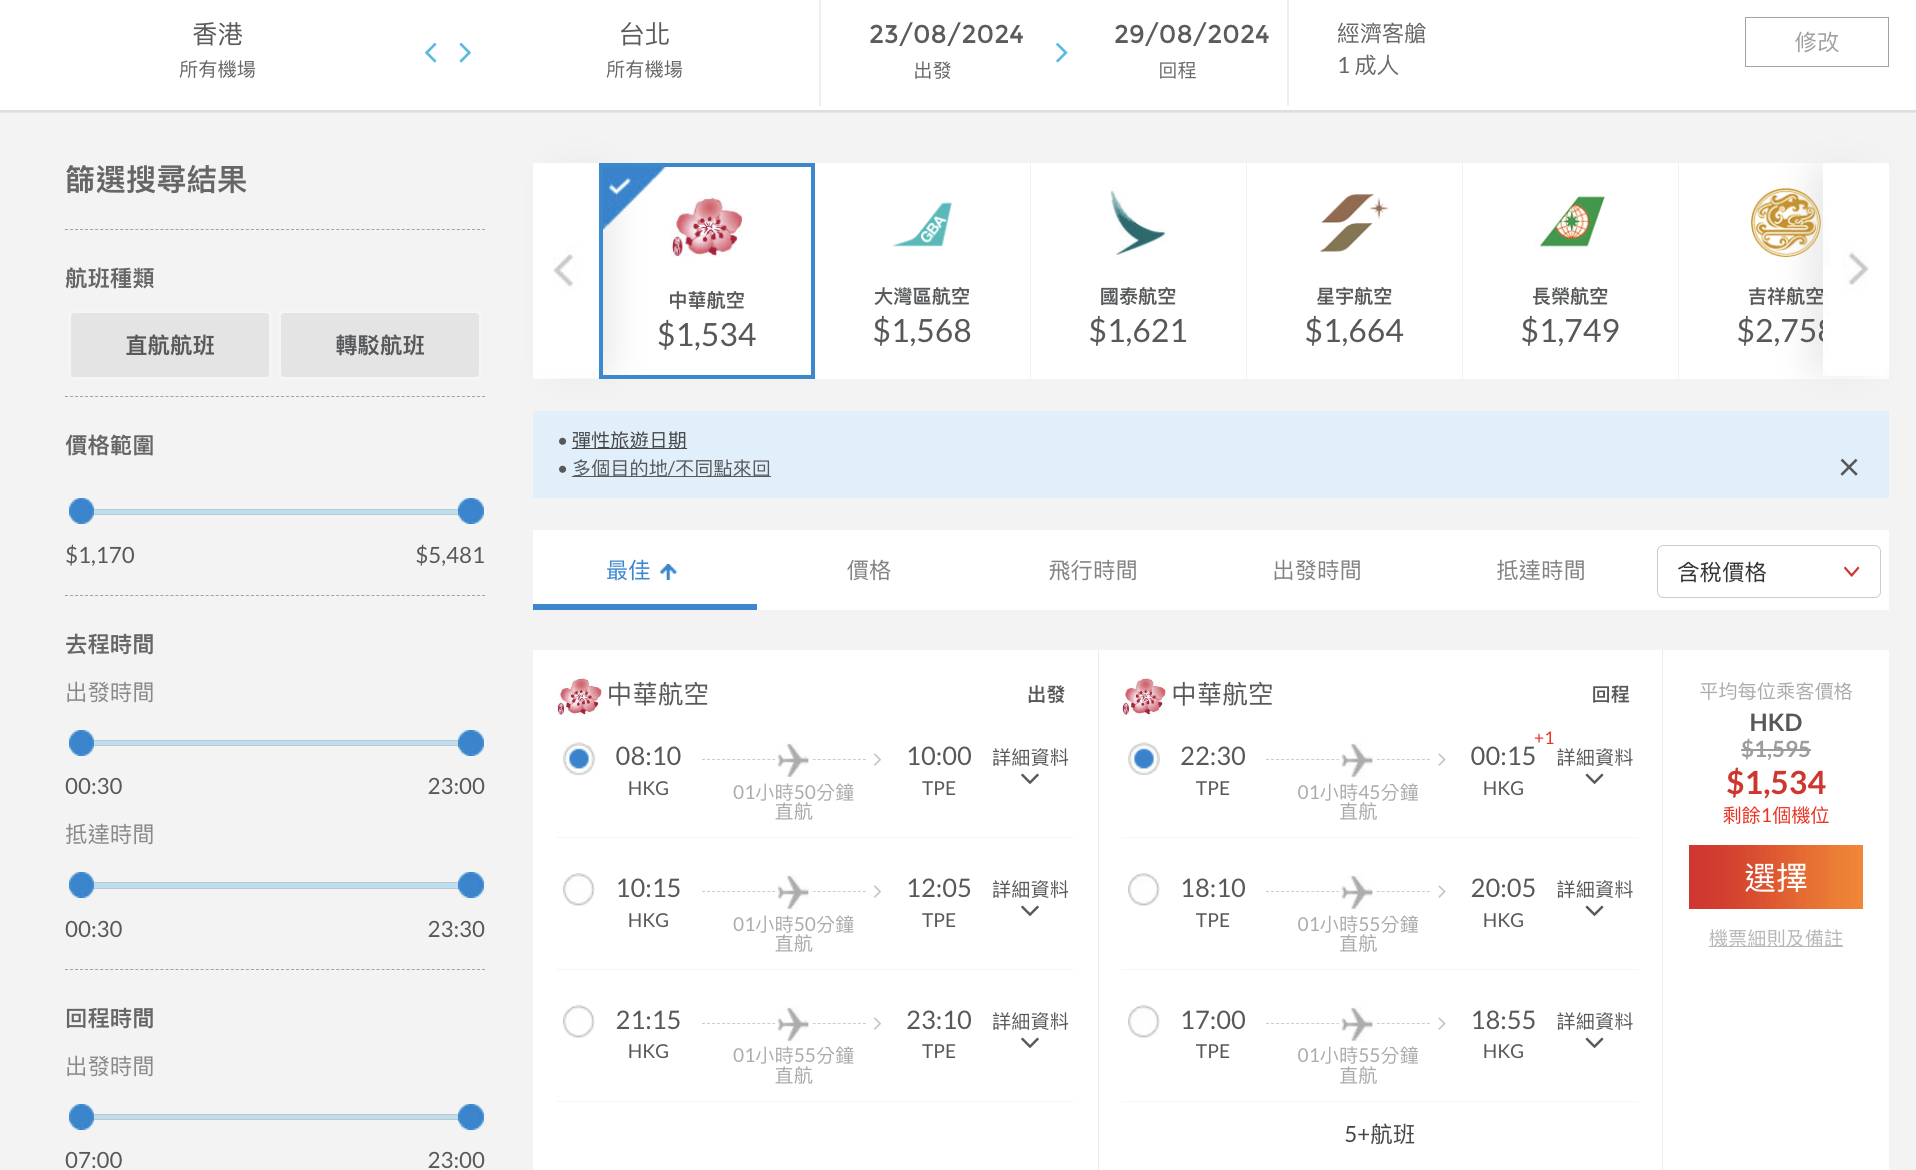
Task: Expand 詳細資料 for the 18:10 return flight
Action: (1595, 898)
